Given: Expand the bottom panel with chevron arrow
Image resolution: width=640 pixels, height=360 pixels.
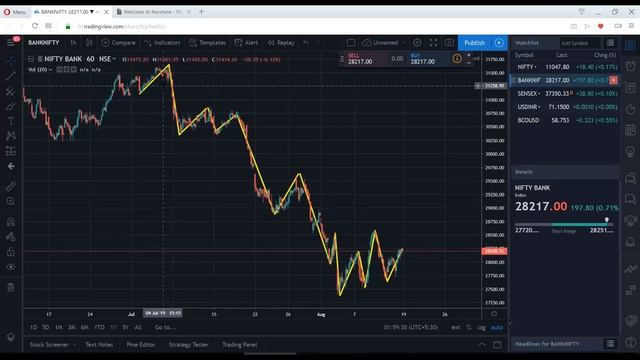Looking at the screenshot, I should 482,344.
